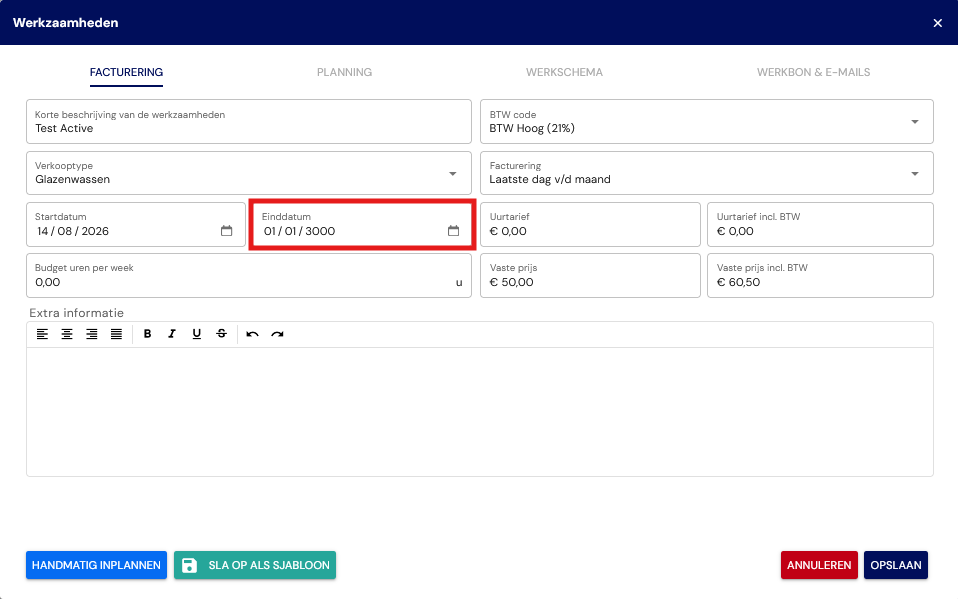Click into the Vaste prijs field
Image resolution: width=958 pixels, height=599 pixels.
click(x=590, y=276)
